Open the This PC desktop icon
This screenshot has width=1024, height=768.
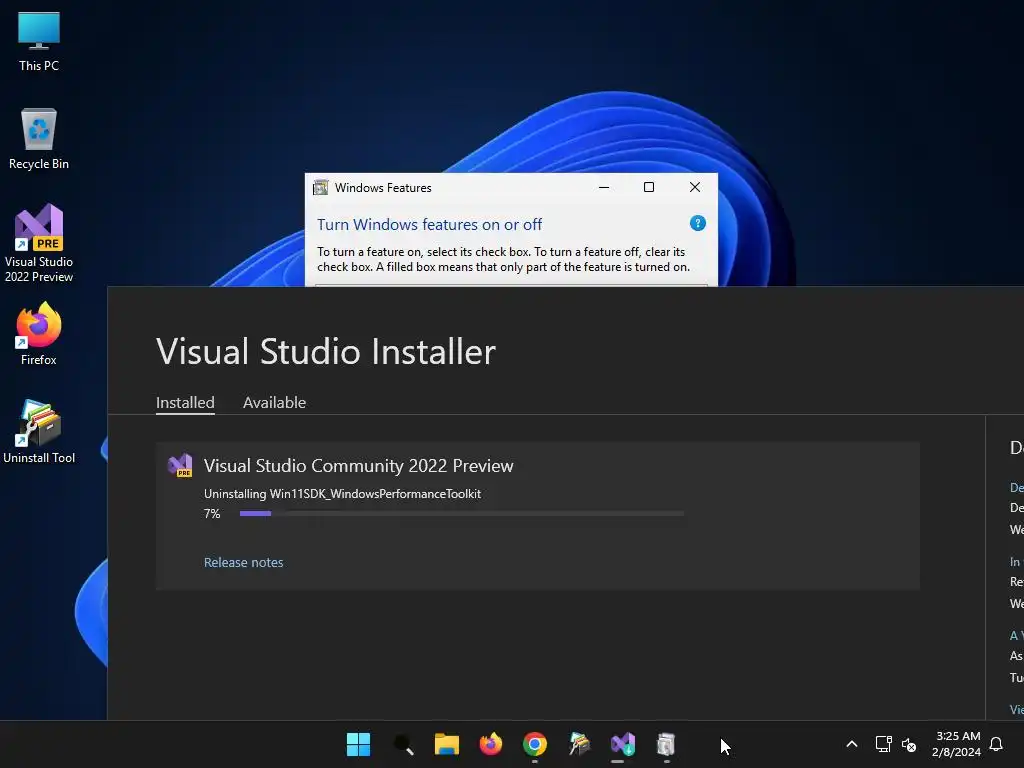click(x=39, y=42)
